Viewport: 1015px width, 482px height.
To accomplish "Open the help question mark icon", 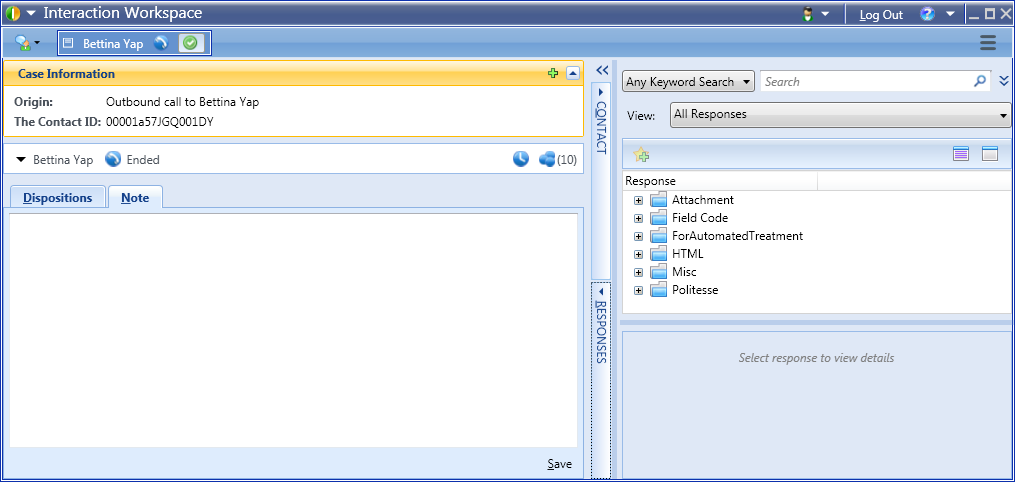I will [926, 14].
